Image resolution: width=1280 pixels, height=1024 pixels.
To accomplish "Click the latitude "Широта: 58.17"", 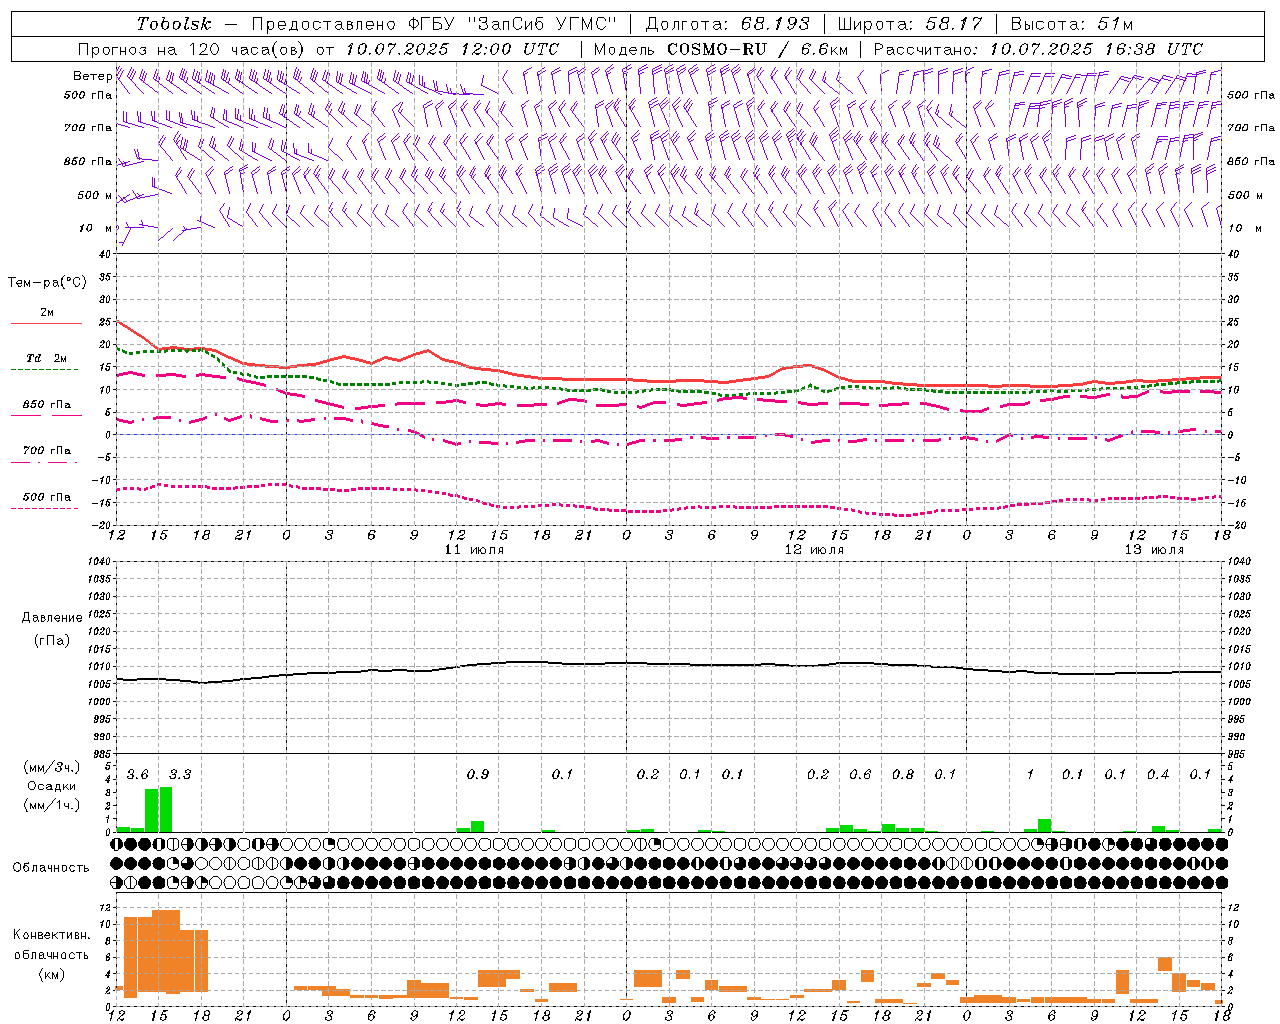I will [910, 24].
